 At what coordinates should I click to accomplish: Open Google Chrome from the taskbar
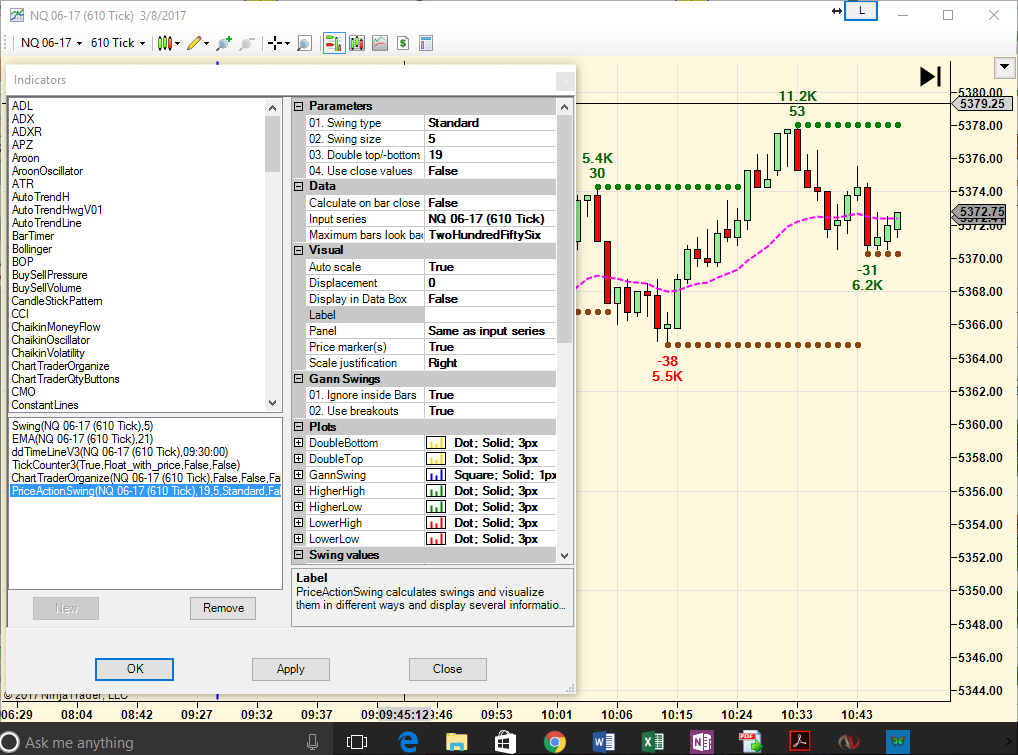pyautogui.click(x=554, y=741)
